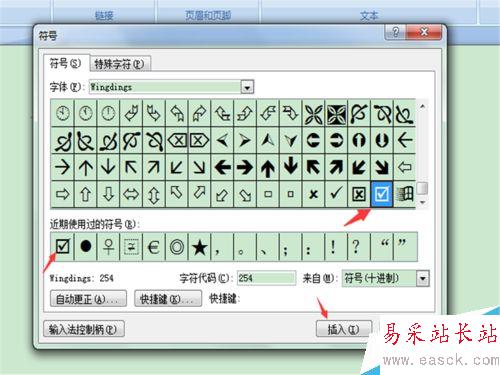Choose recent black star symbol
This screenshot has height=375, width=500.
199,247
